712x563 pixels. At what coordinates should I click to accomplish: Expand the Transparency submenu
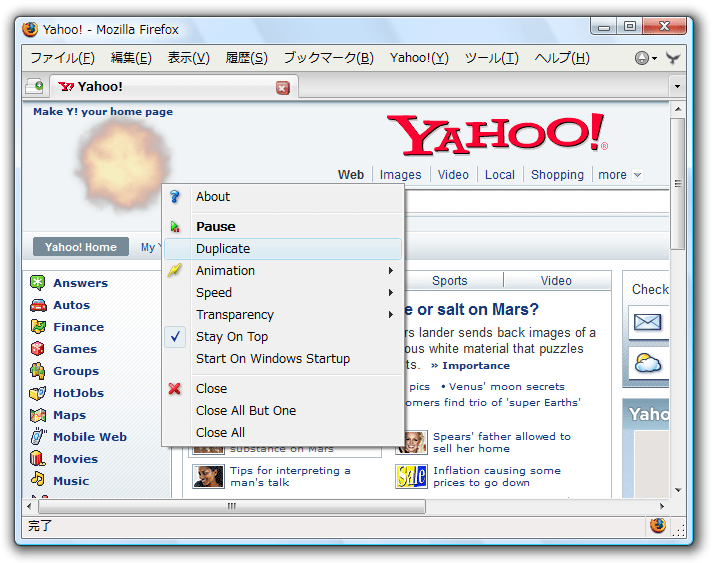(x=391, y=315)
